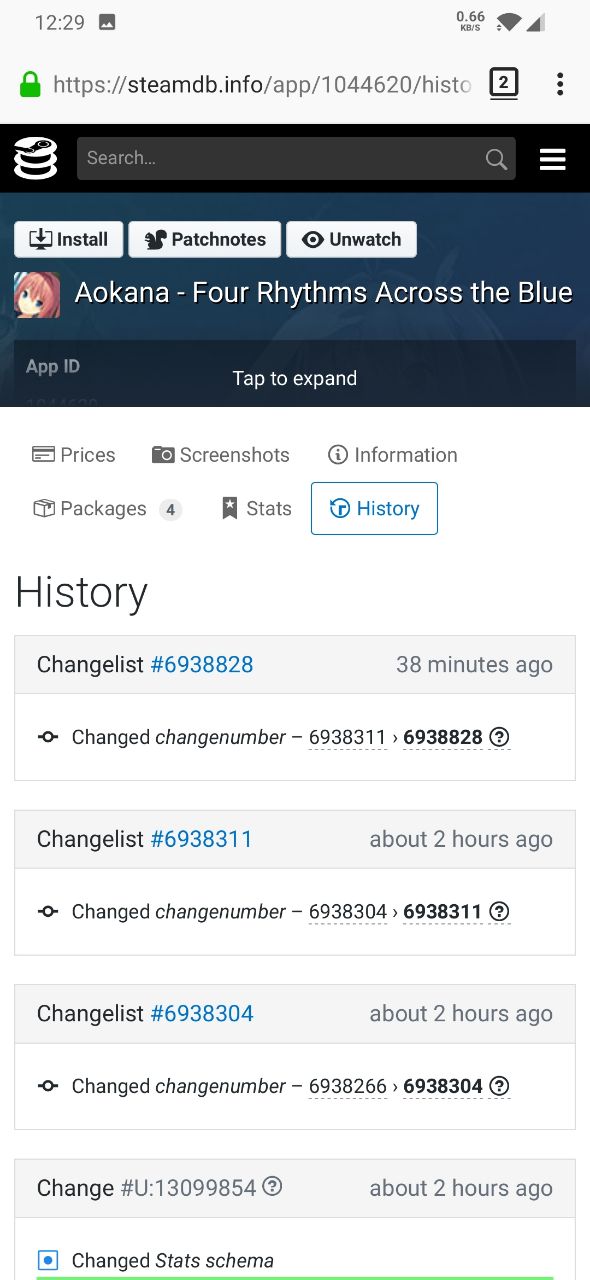This screenshot has width=590, height=1280.
Task: Focus the Search input field
Action: tap(281, 158)
